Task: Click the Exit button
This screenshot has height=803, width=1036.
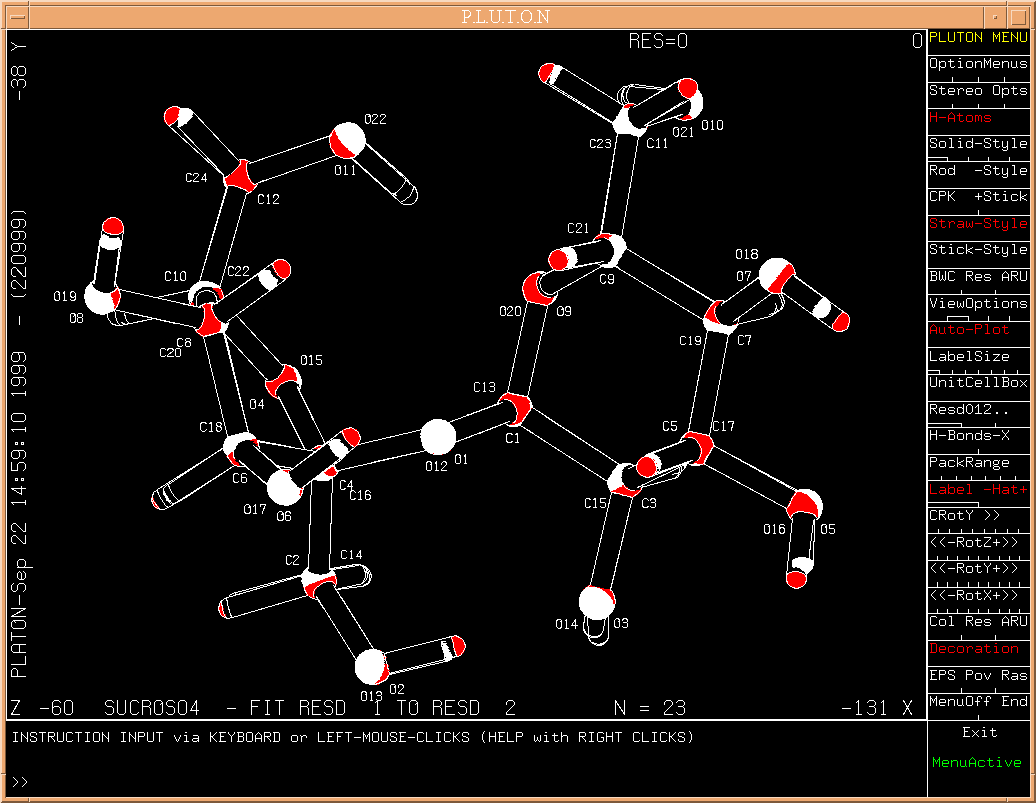Action: click(x=979, y=732)
